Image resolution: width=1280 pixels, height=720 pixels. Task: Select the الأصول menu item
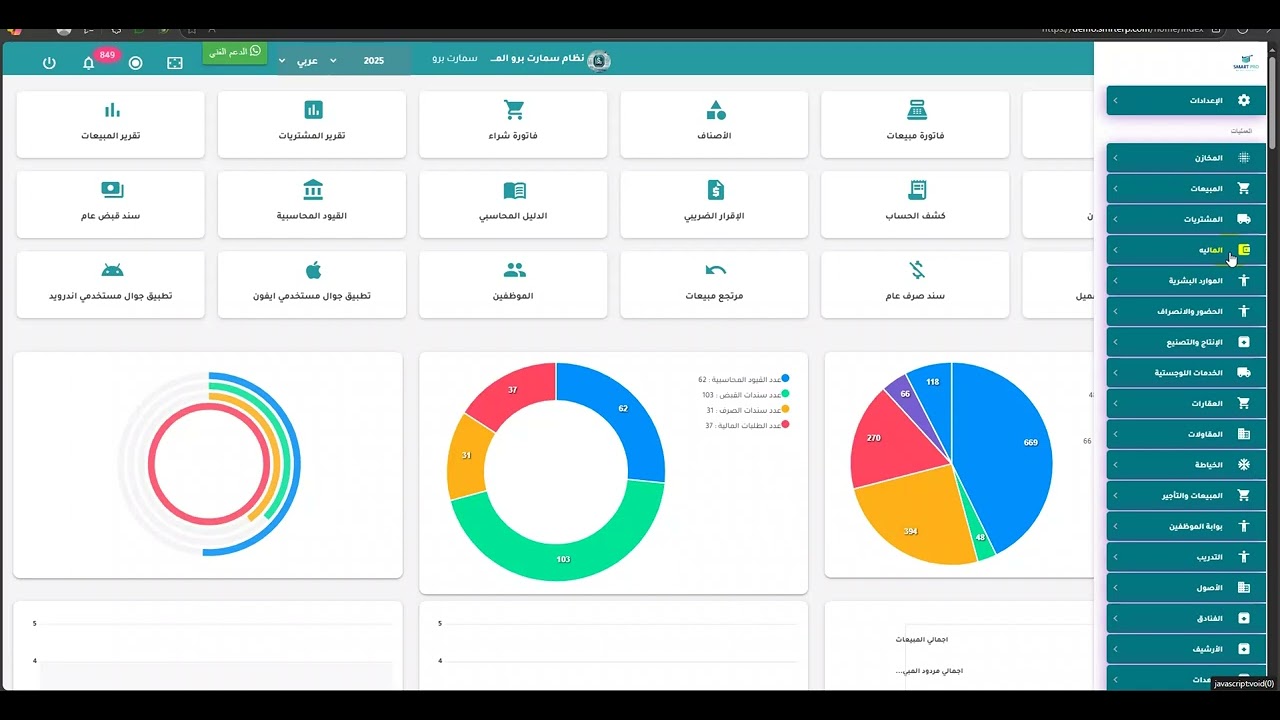(1186, 587)
